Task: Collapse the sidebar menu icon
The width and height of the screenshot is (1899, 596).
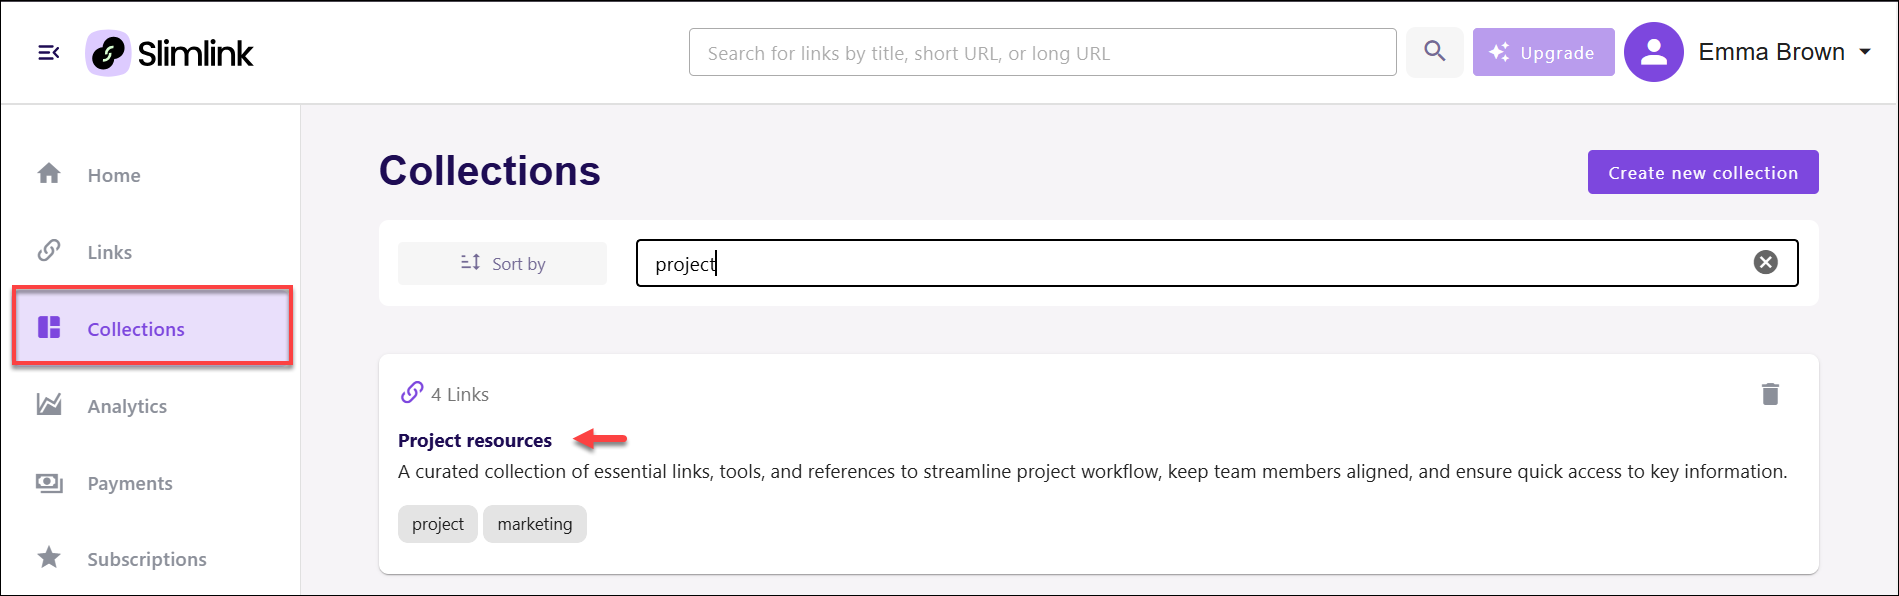Action: click(48, 53)
